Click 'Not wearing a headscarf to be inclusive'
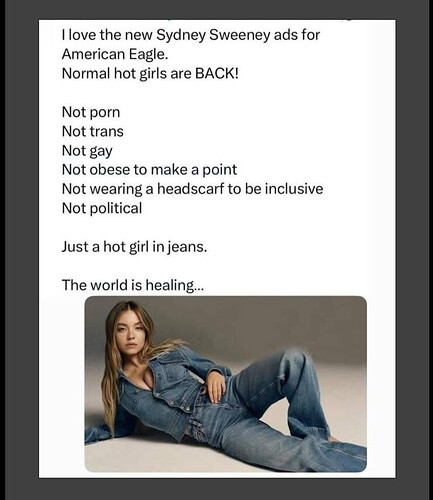Viewport: 433px width, 500px height. tap(192, 189)
